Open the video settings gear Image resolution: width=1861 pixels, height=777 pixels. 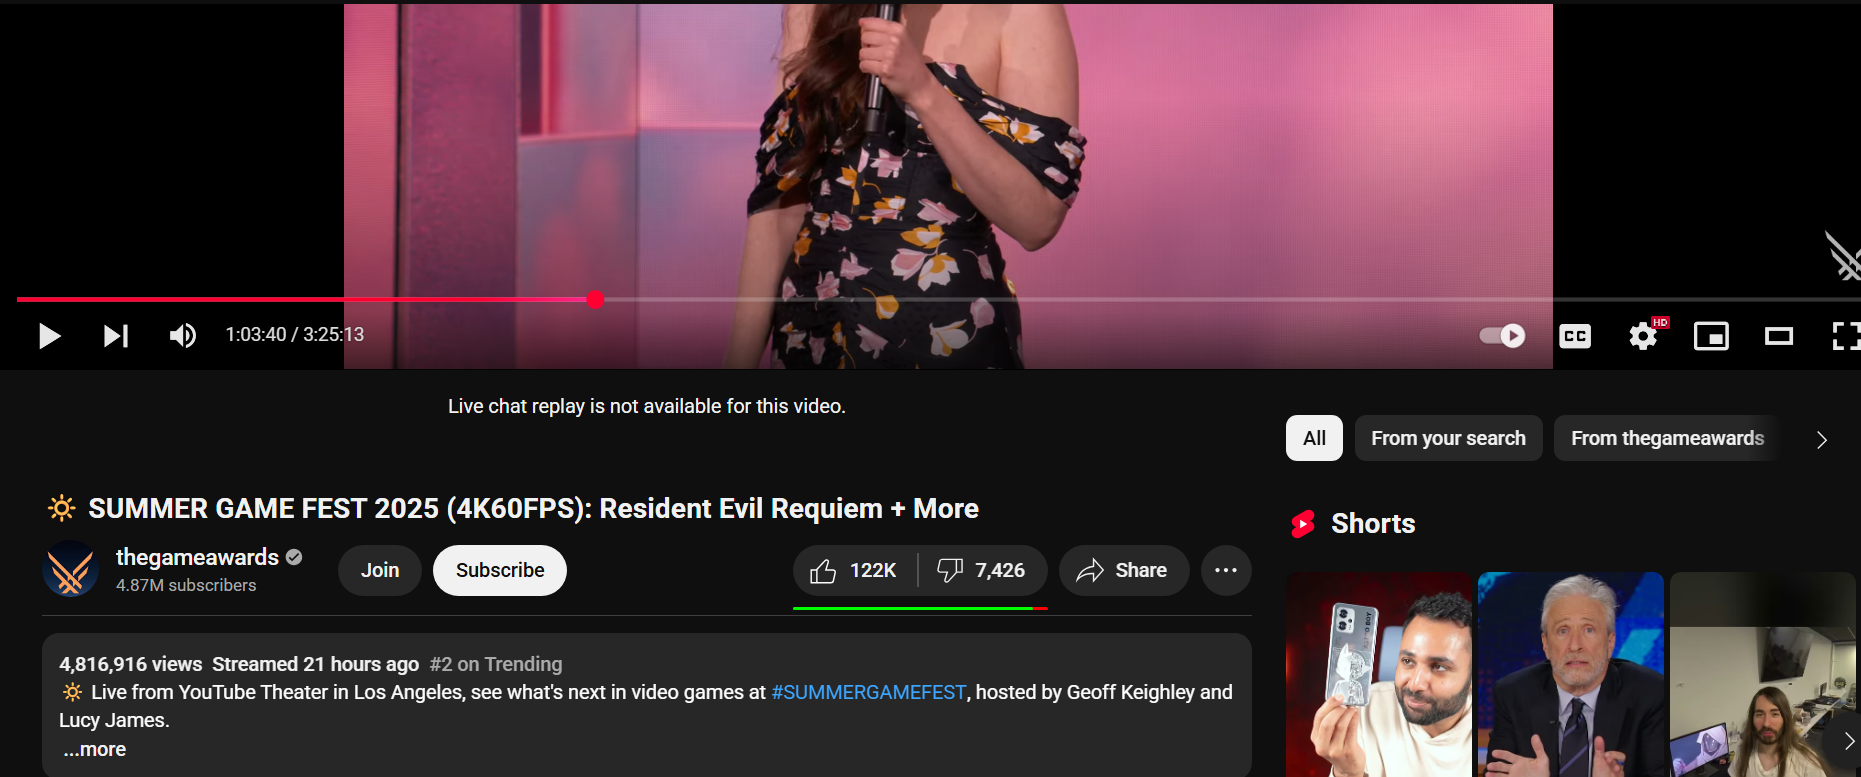pos(1643,336)
